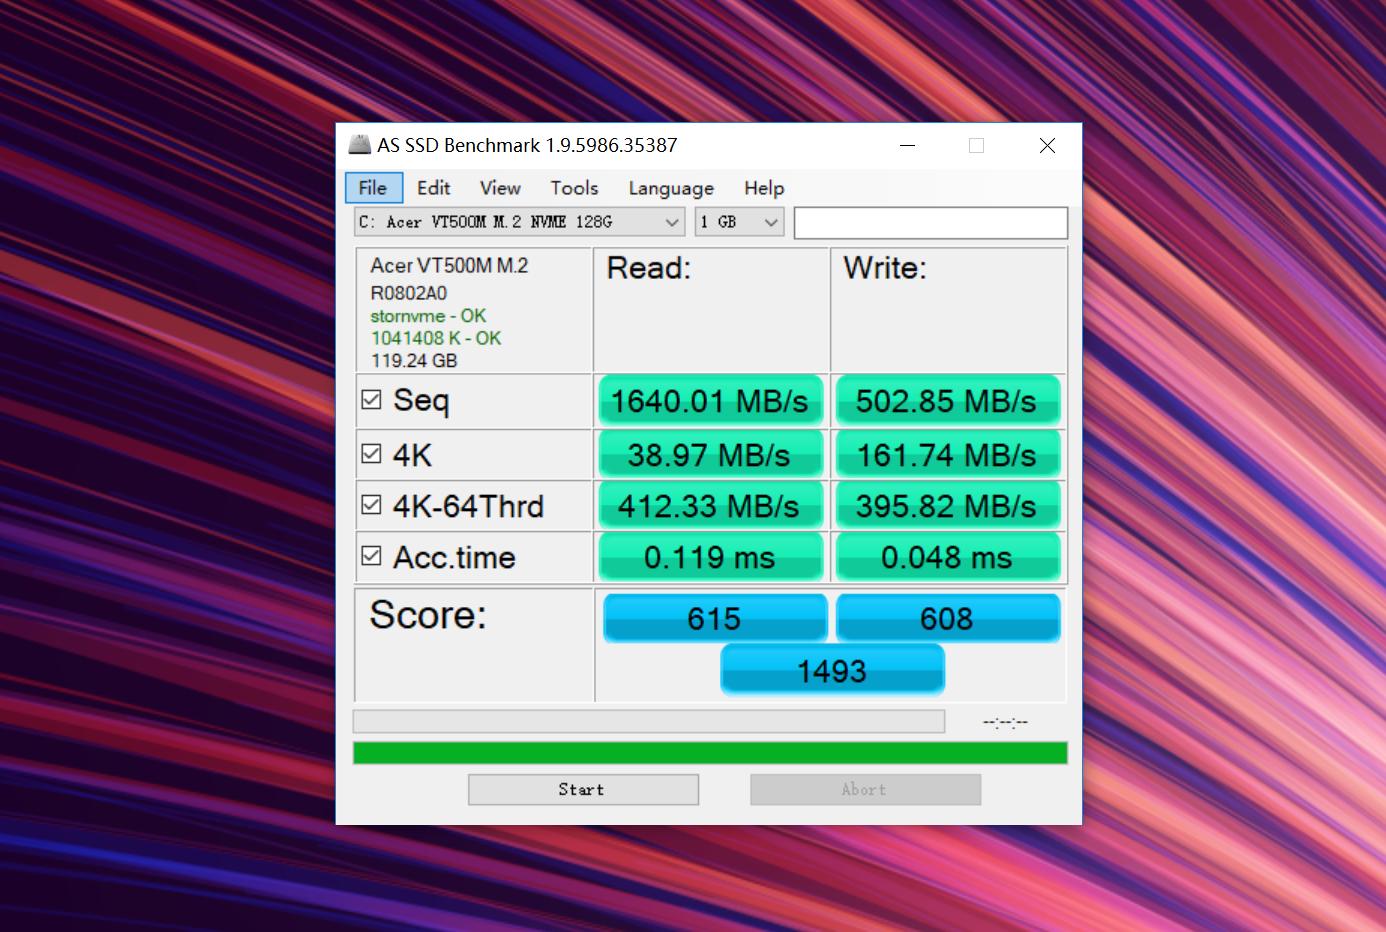Click the Score: label

tap(428, 615)
